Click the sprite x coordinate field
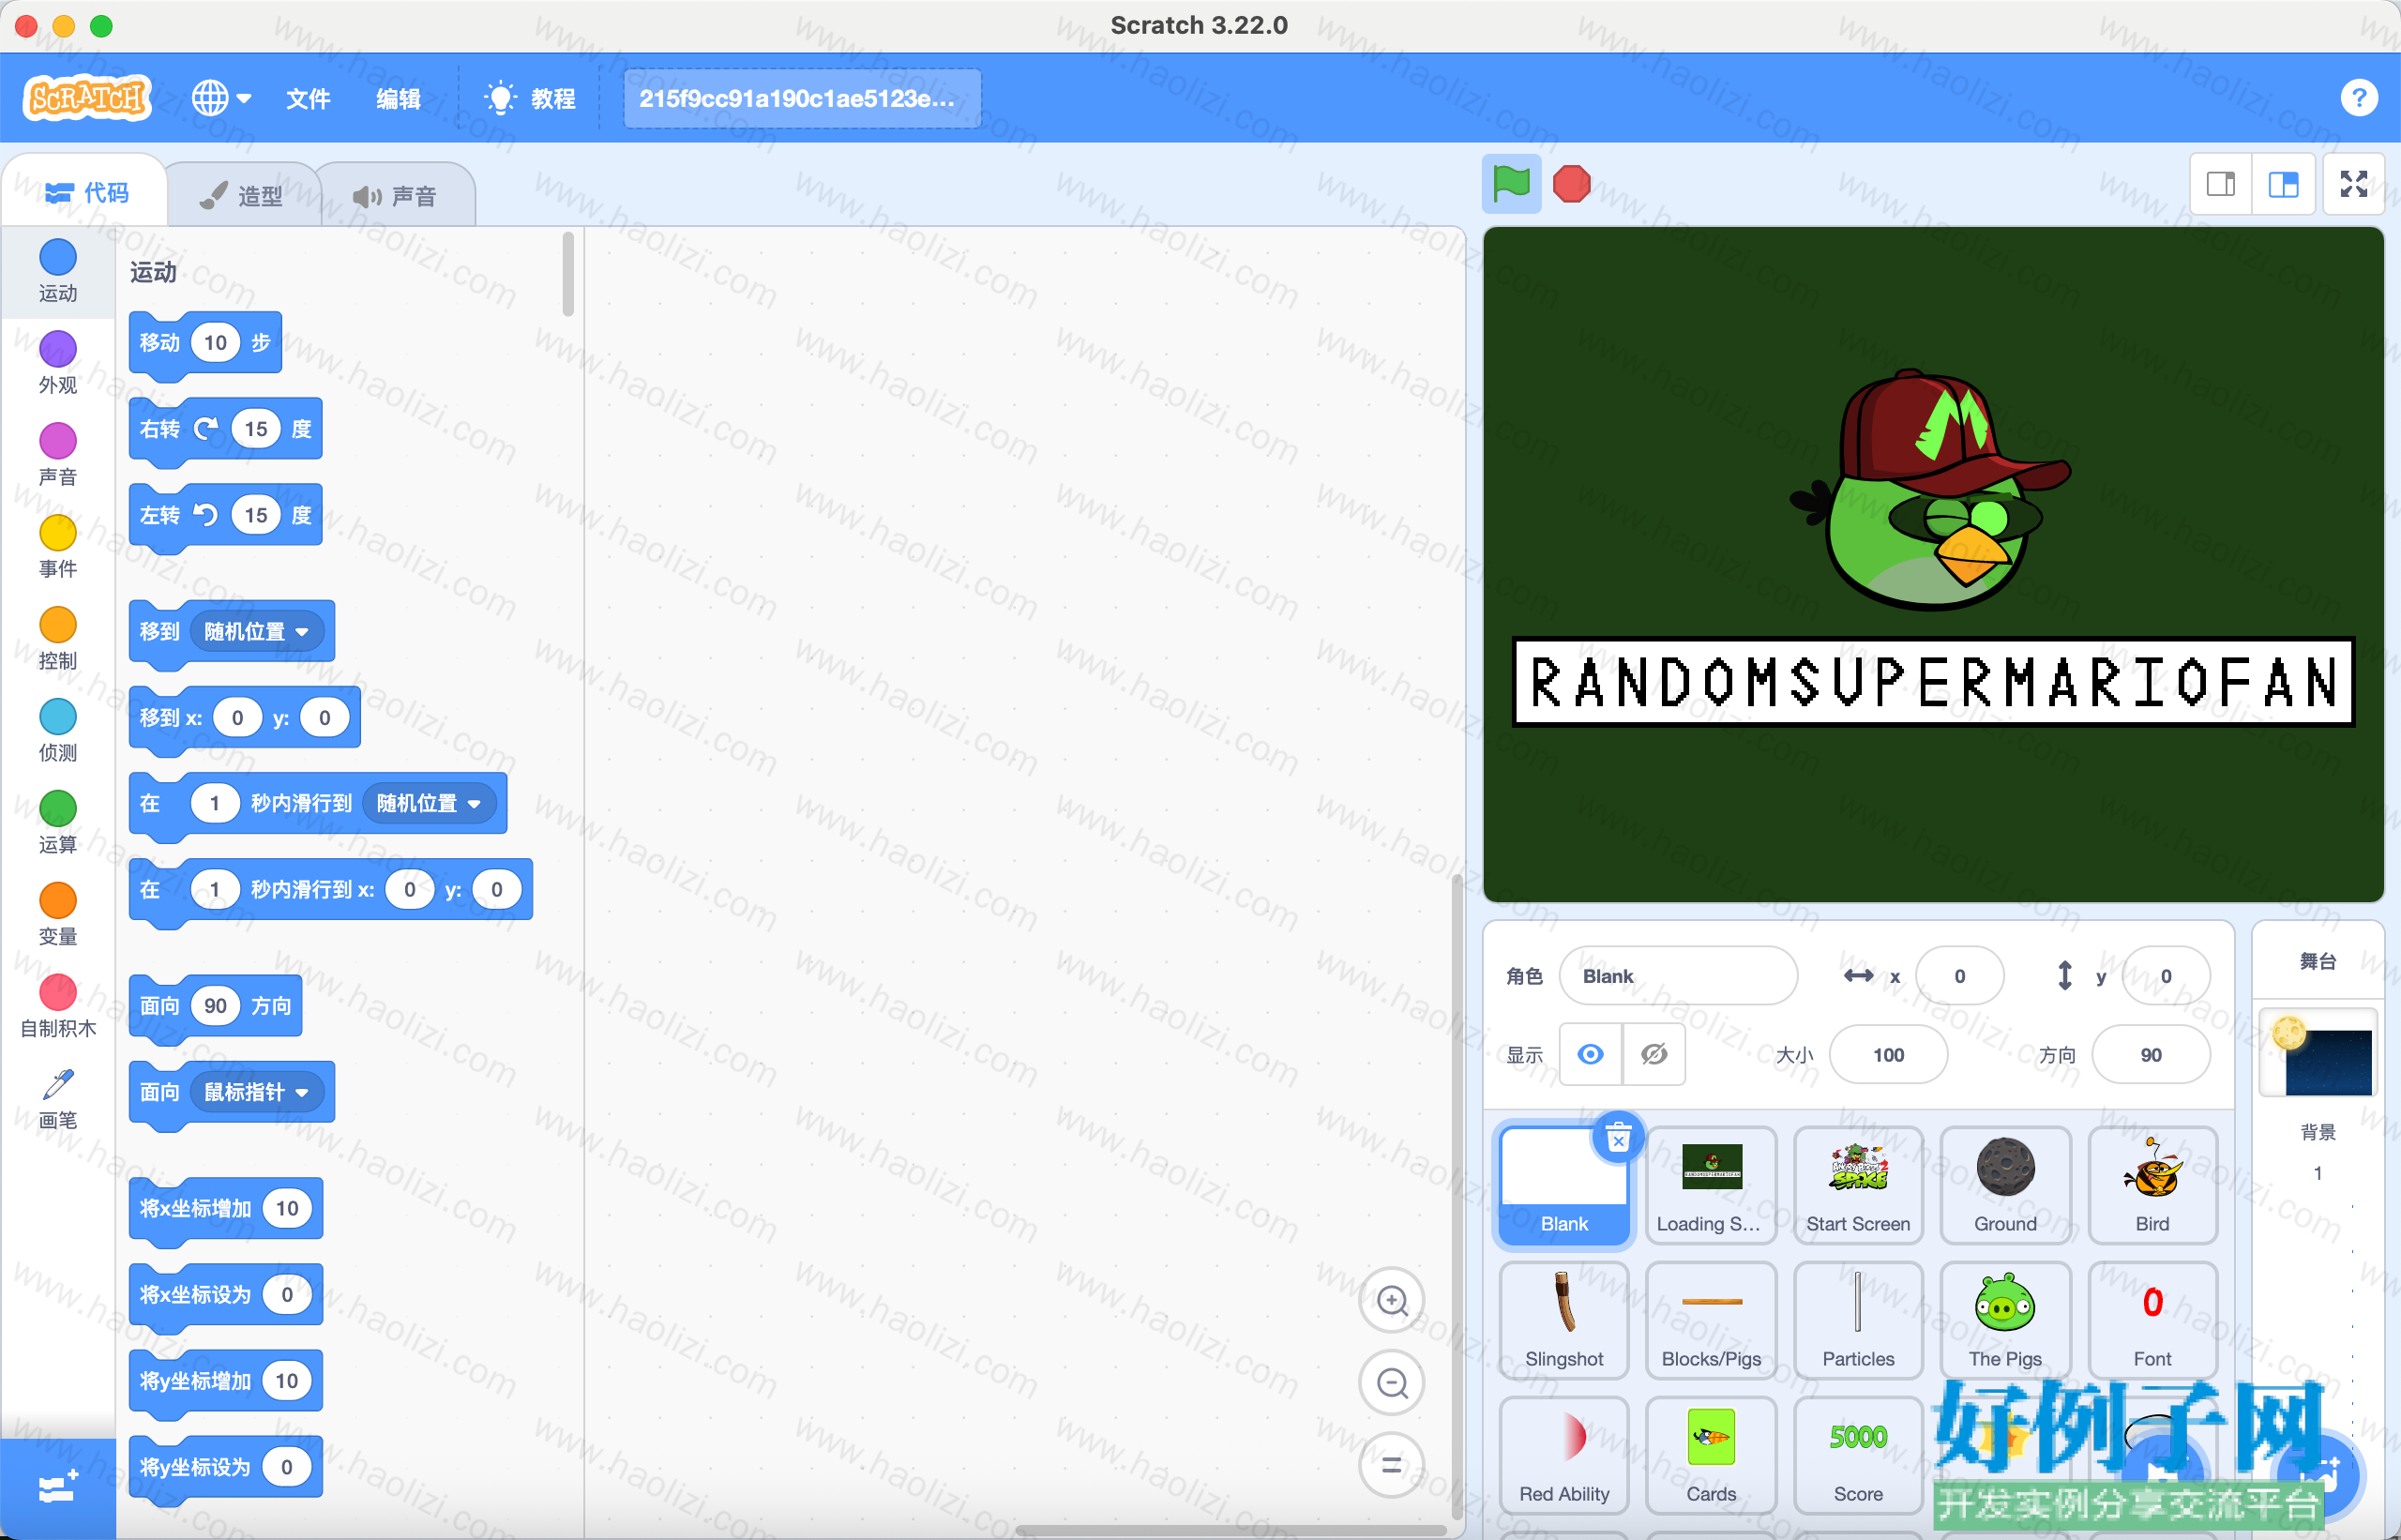The height and width of the screenshot is (1540, 2401). point(1960,976)
